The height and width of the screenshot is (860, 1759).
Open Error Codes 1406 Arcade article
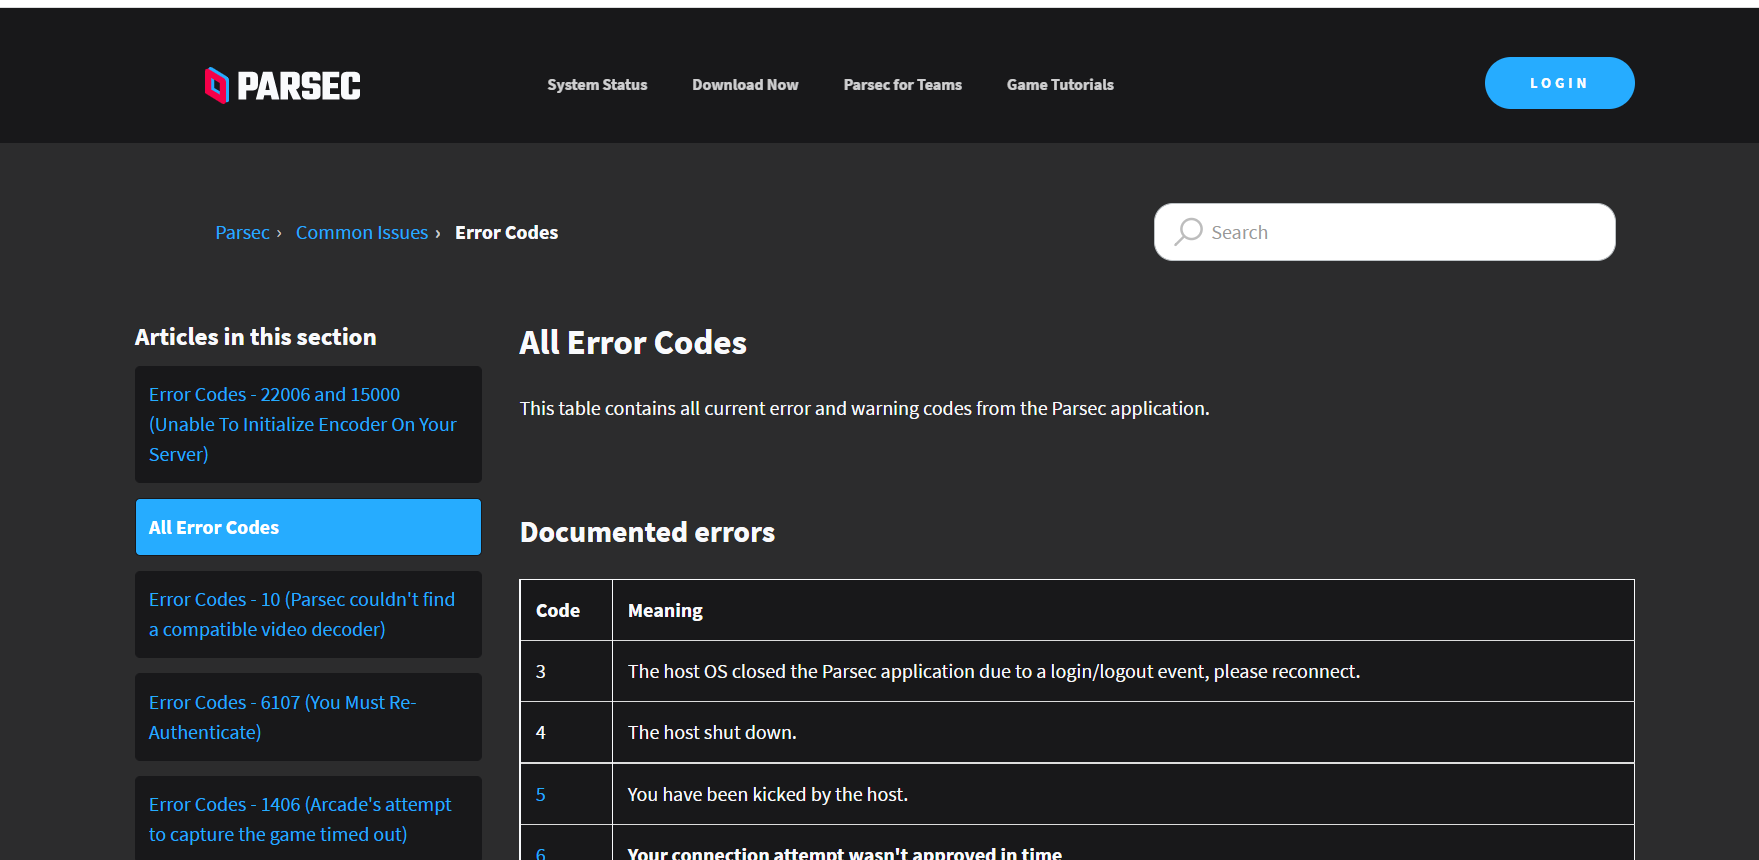(x=308, y=819)
